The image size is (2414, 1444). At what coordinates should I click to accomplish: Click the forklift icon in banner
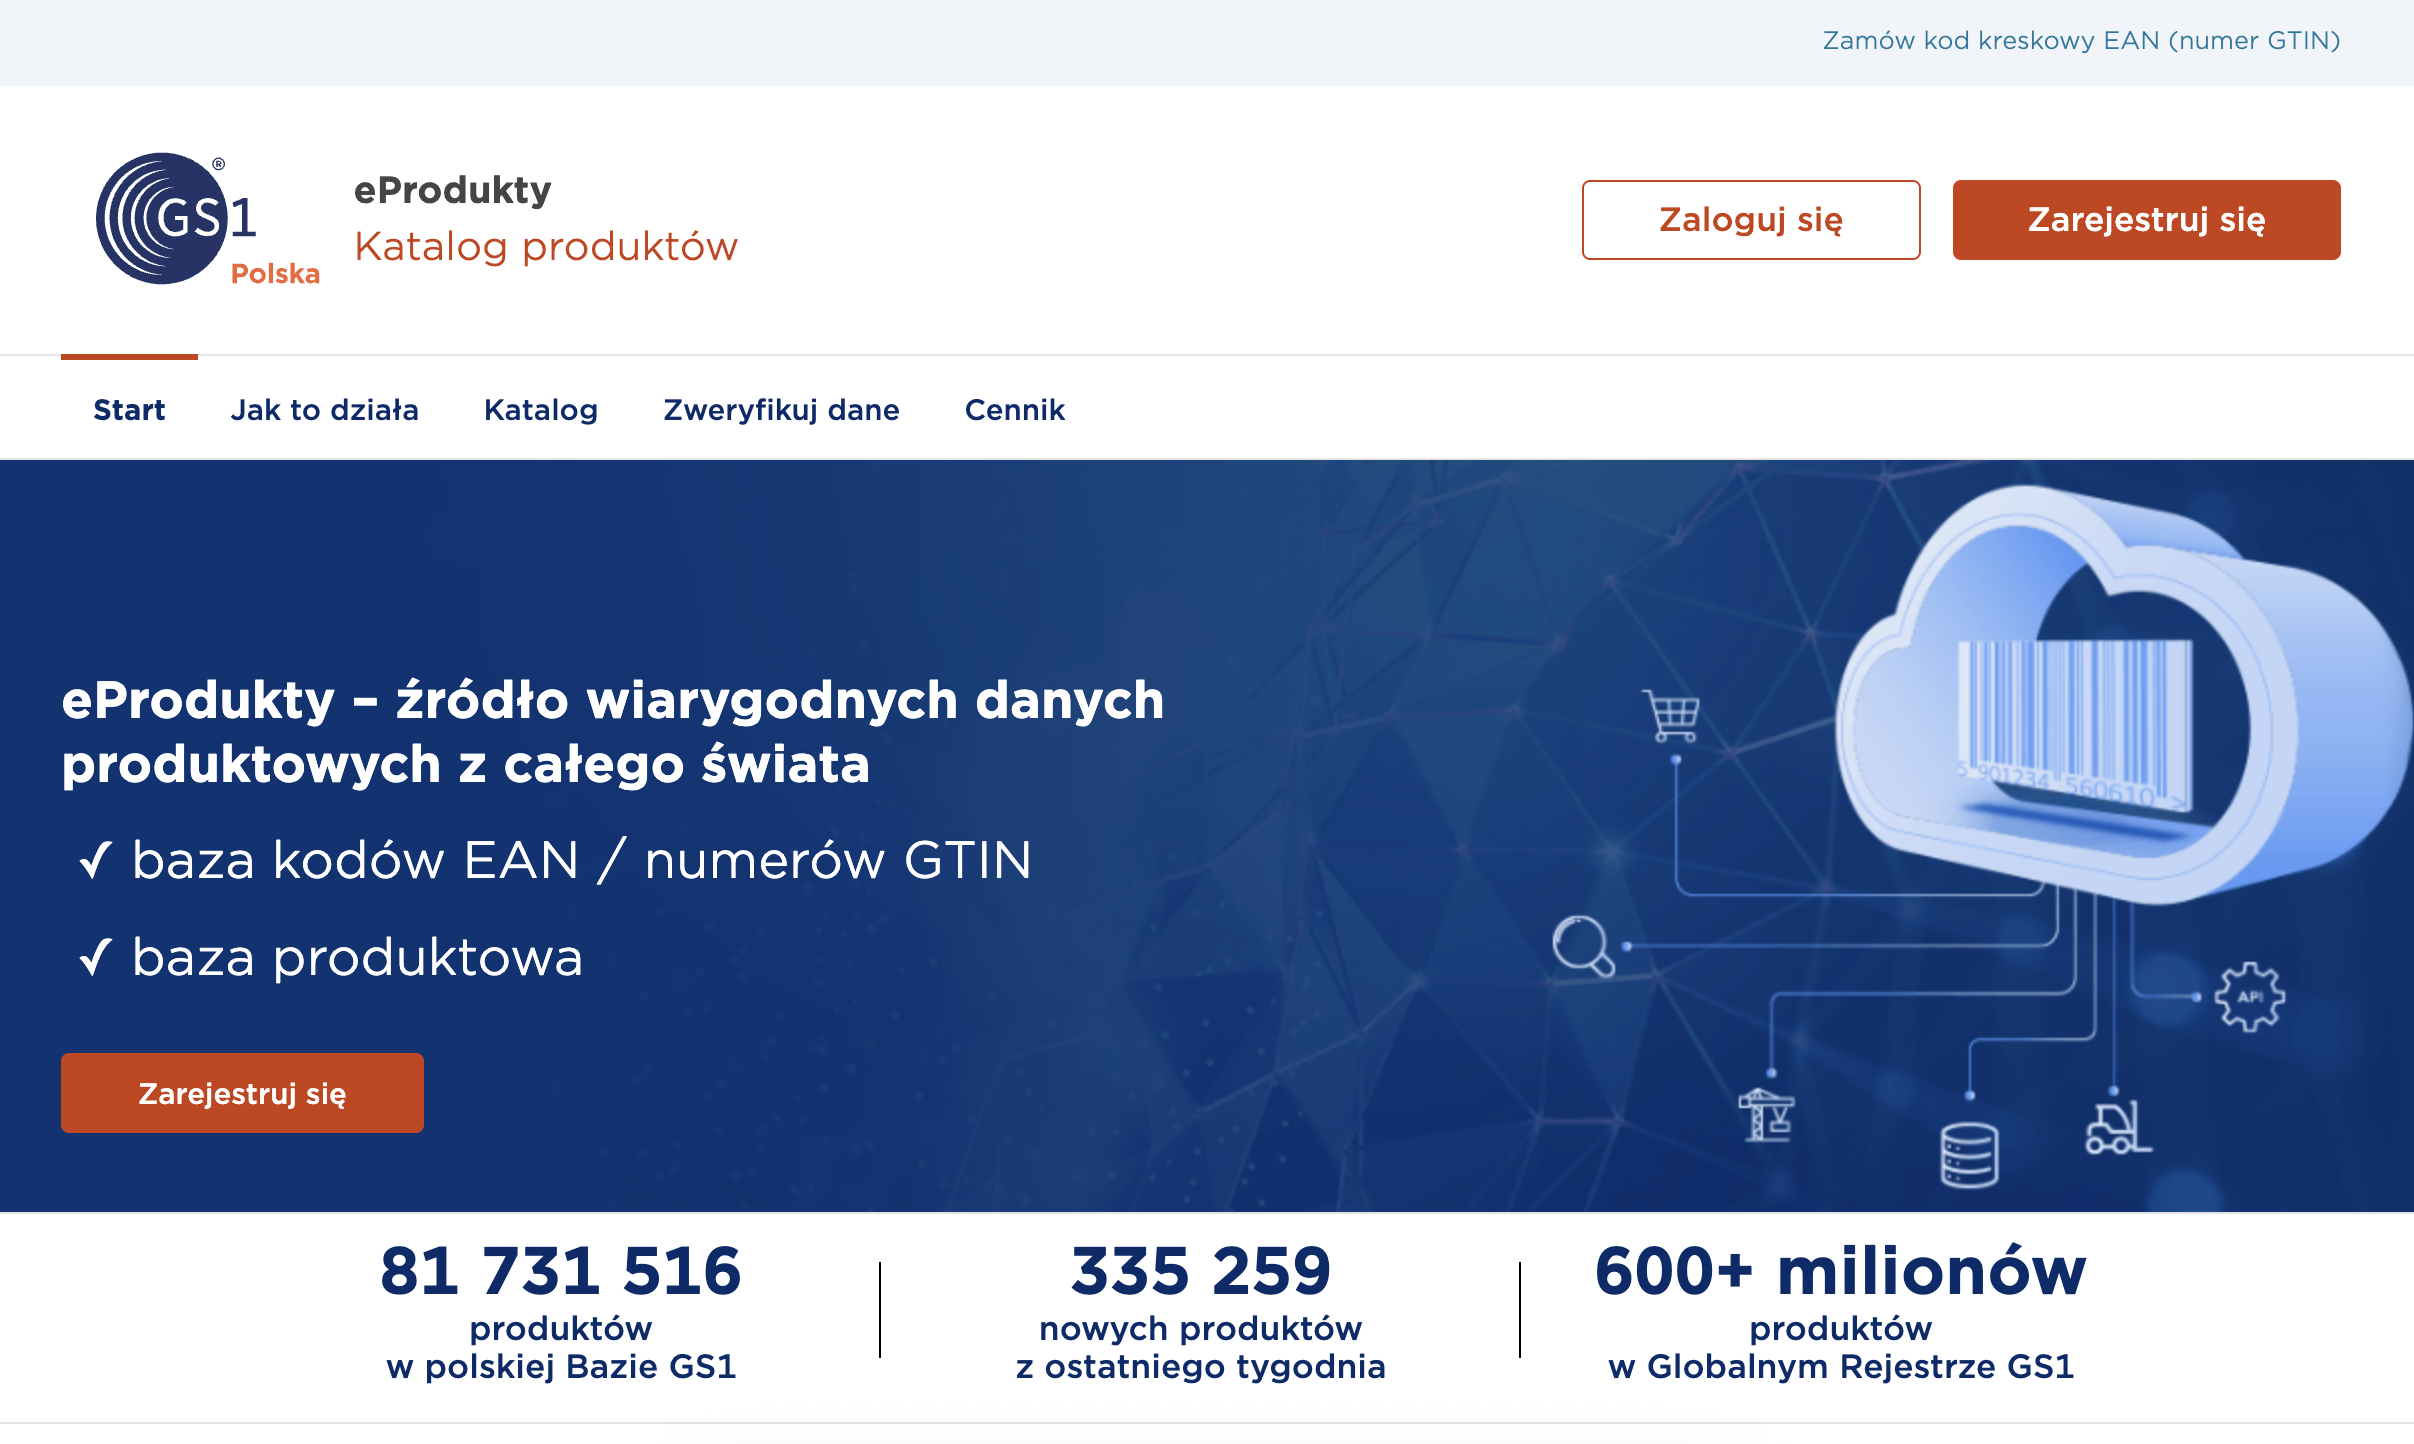pos(2118,1128)
